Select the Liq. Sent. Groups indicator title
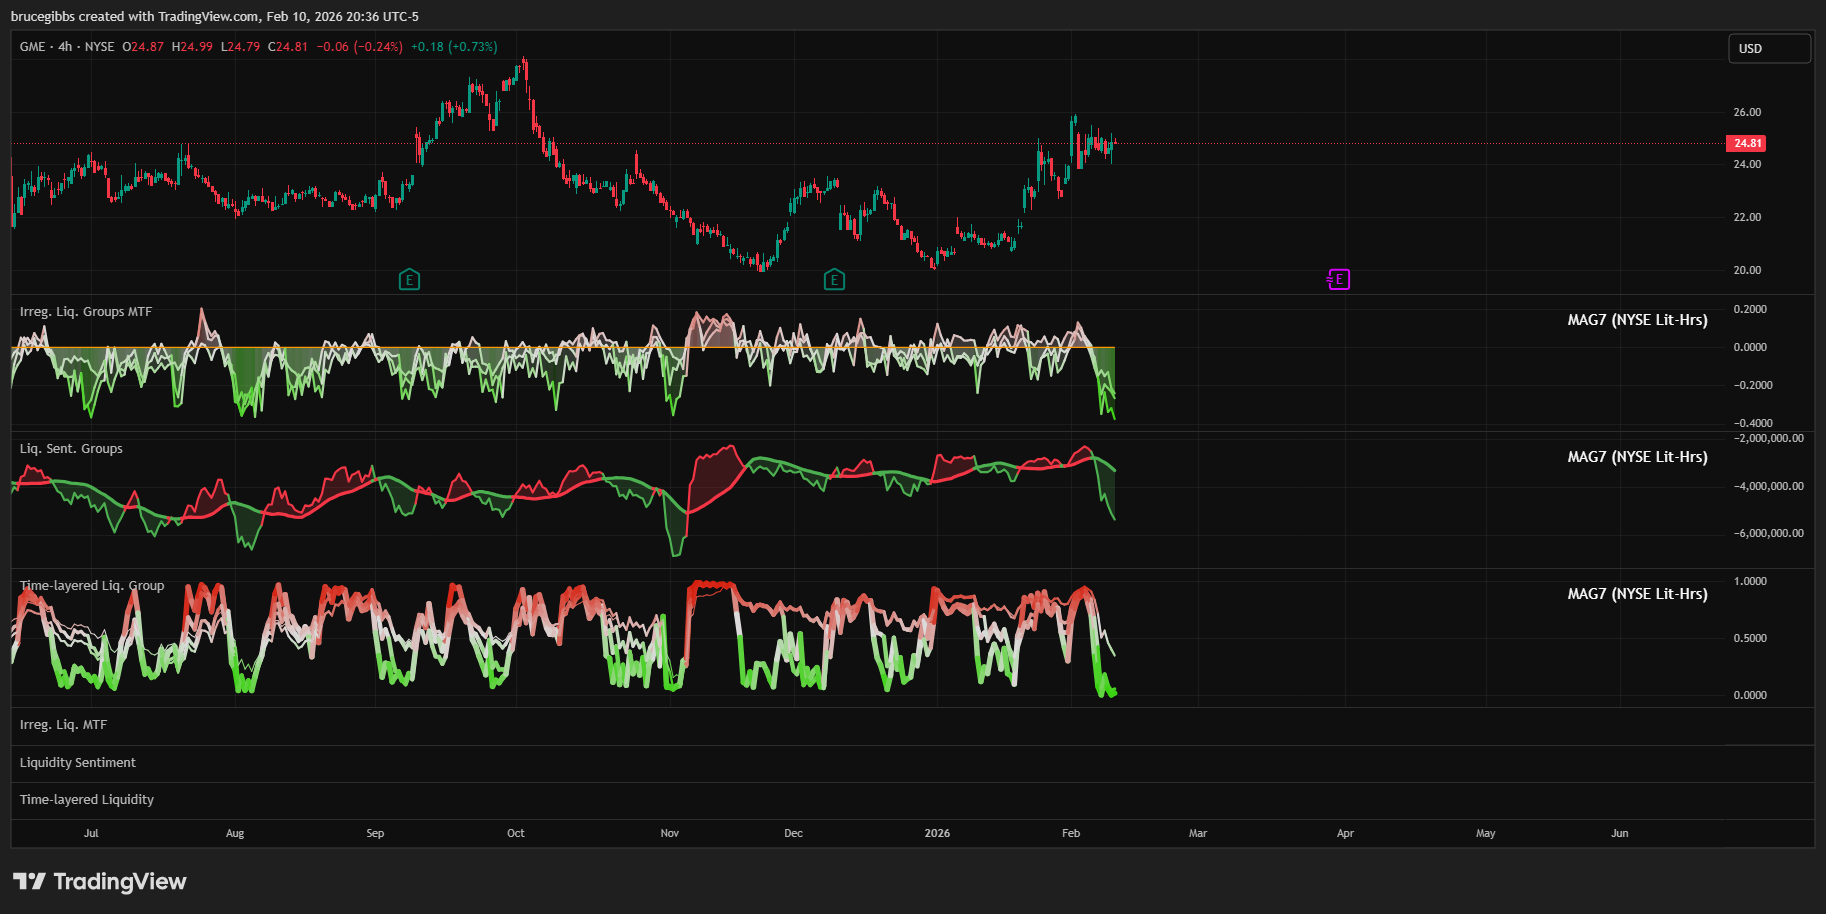1826x914 pixels. point(71,449)
